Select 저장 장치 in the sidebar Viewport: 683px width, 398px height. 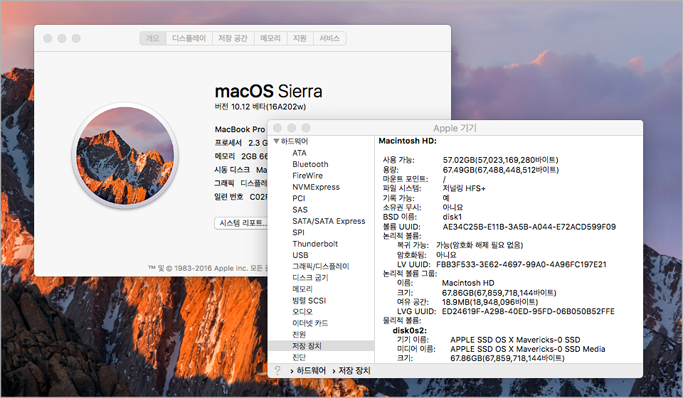tap(321, 346)
